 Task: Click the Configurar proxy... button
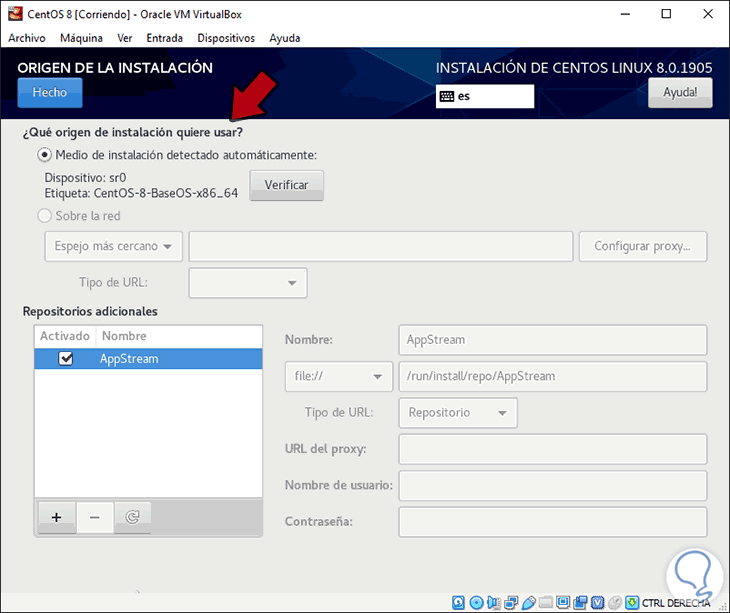tap(642, 246)
